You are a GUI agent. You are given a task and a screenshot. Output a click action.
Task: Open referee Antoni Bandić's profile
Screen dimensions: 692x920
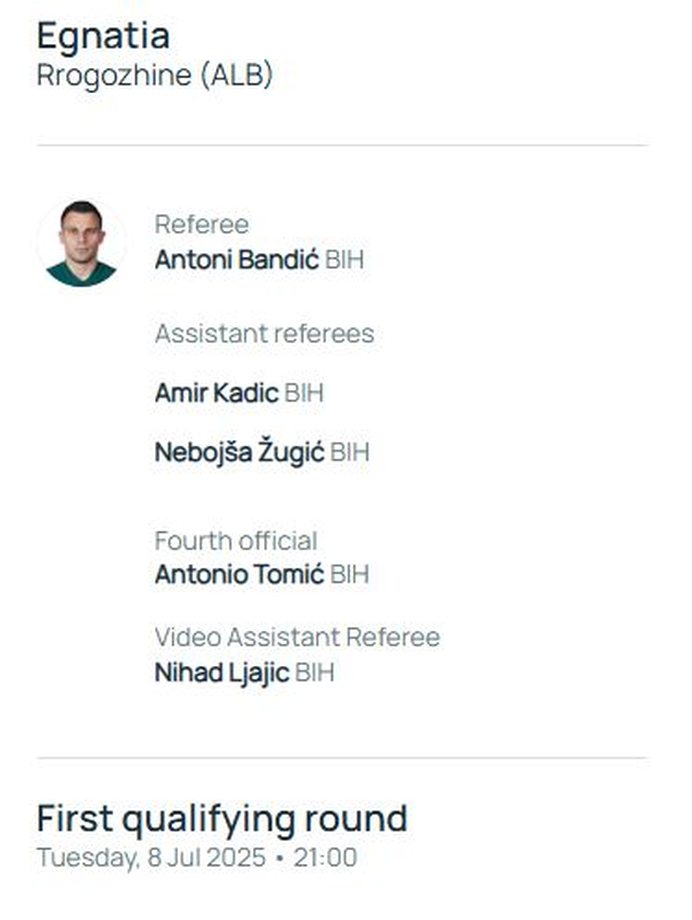pos(237,259)
